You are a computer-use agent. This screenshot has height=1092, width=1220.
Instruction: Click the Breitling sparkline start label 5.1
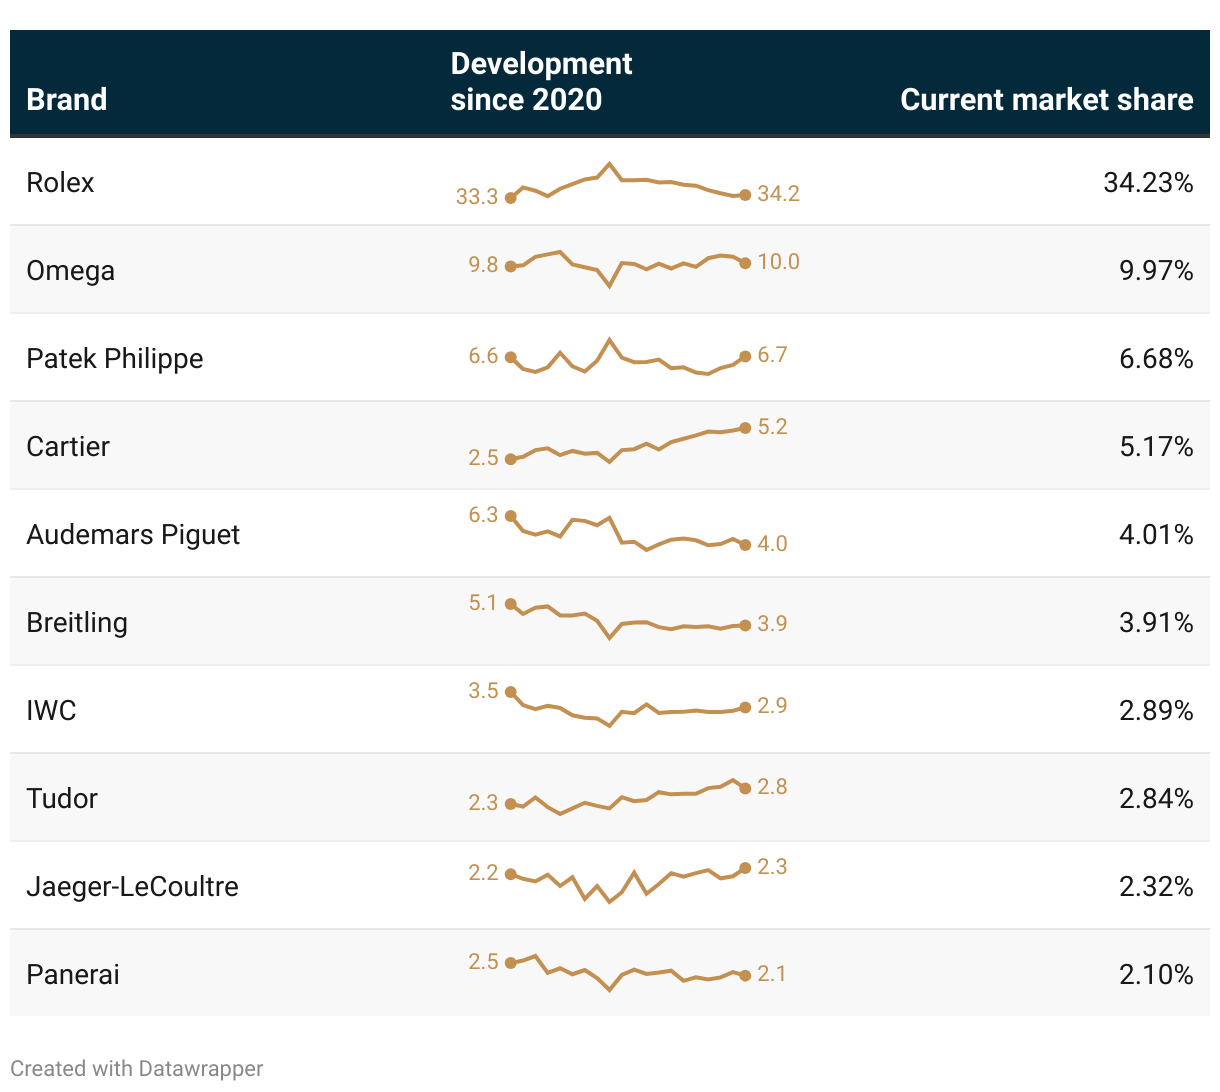click(x=483, y=603)
